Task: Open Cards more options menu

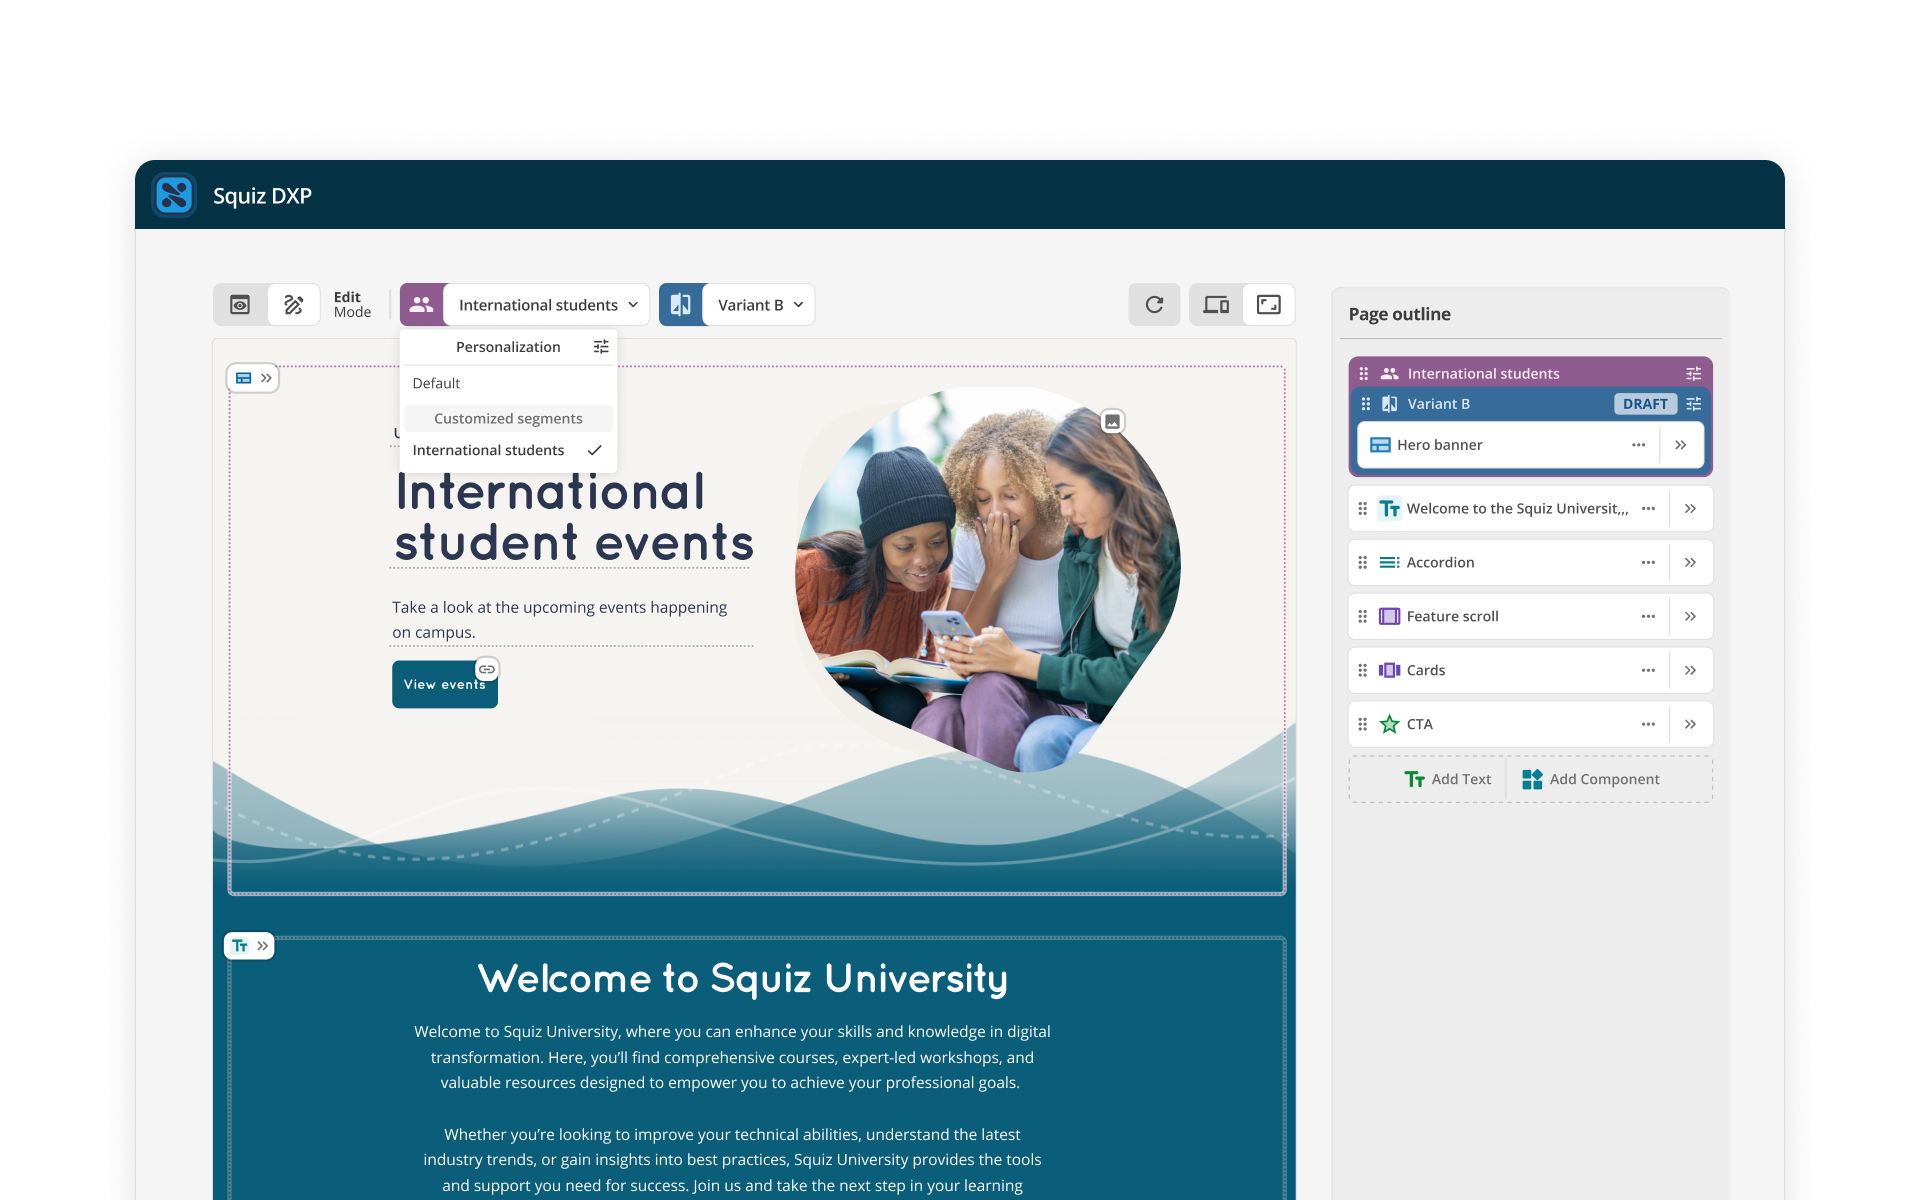Action: (1648, 671)
